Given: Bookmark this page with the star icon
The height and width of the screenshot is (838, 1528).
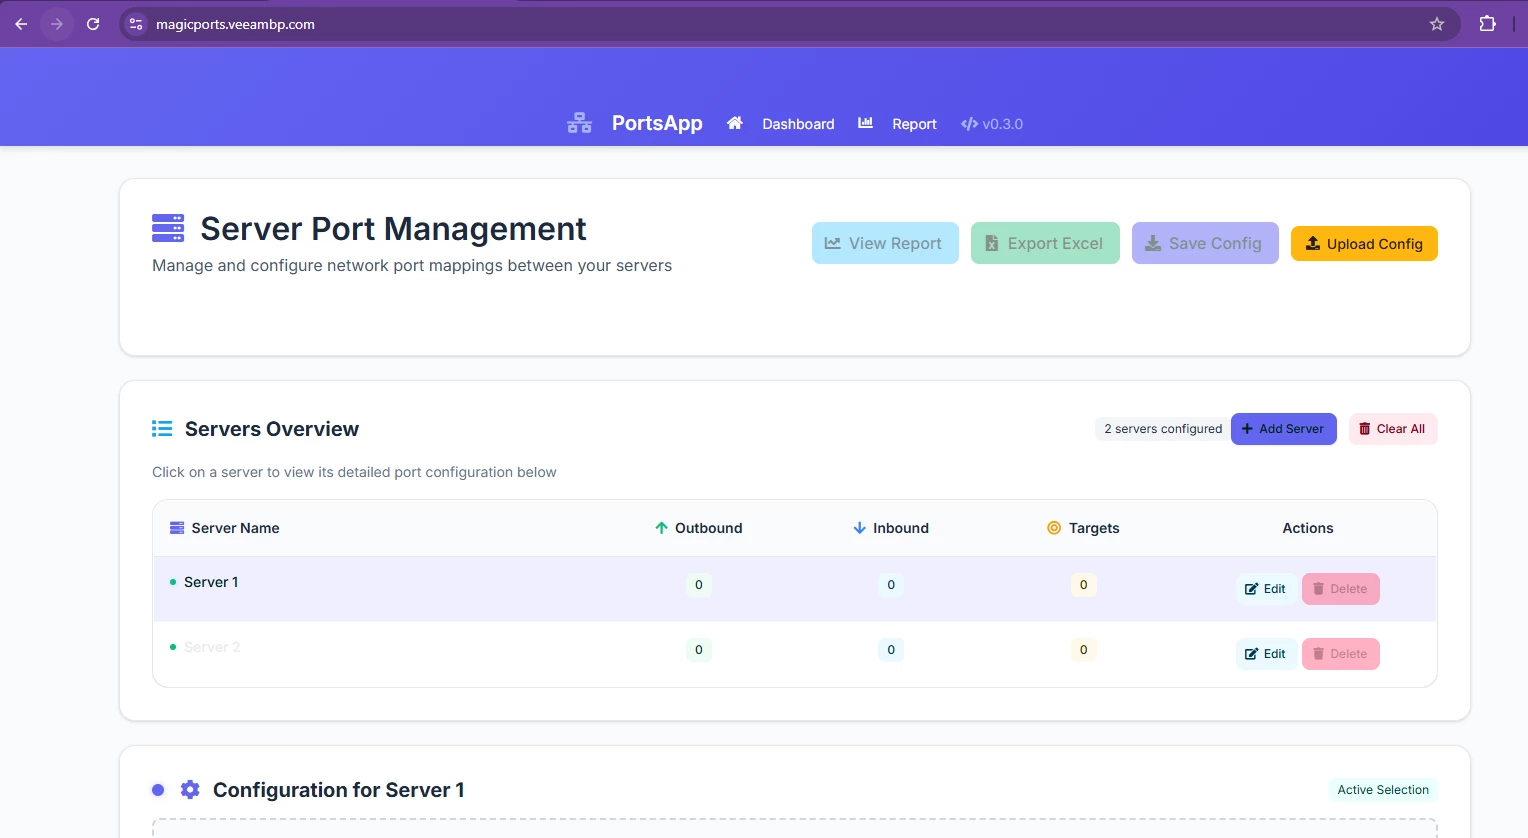Looking at the screenshot, I should [1437, 24].
